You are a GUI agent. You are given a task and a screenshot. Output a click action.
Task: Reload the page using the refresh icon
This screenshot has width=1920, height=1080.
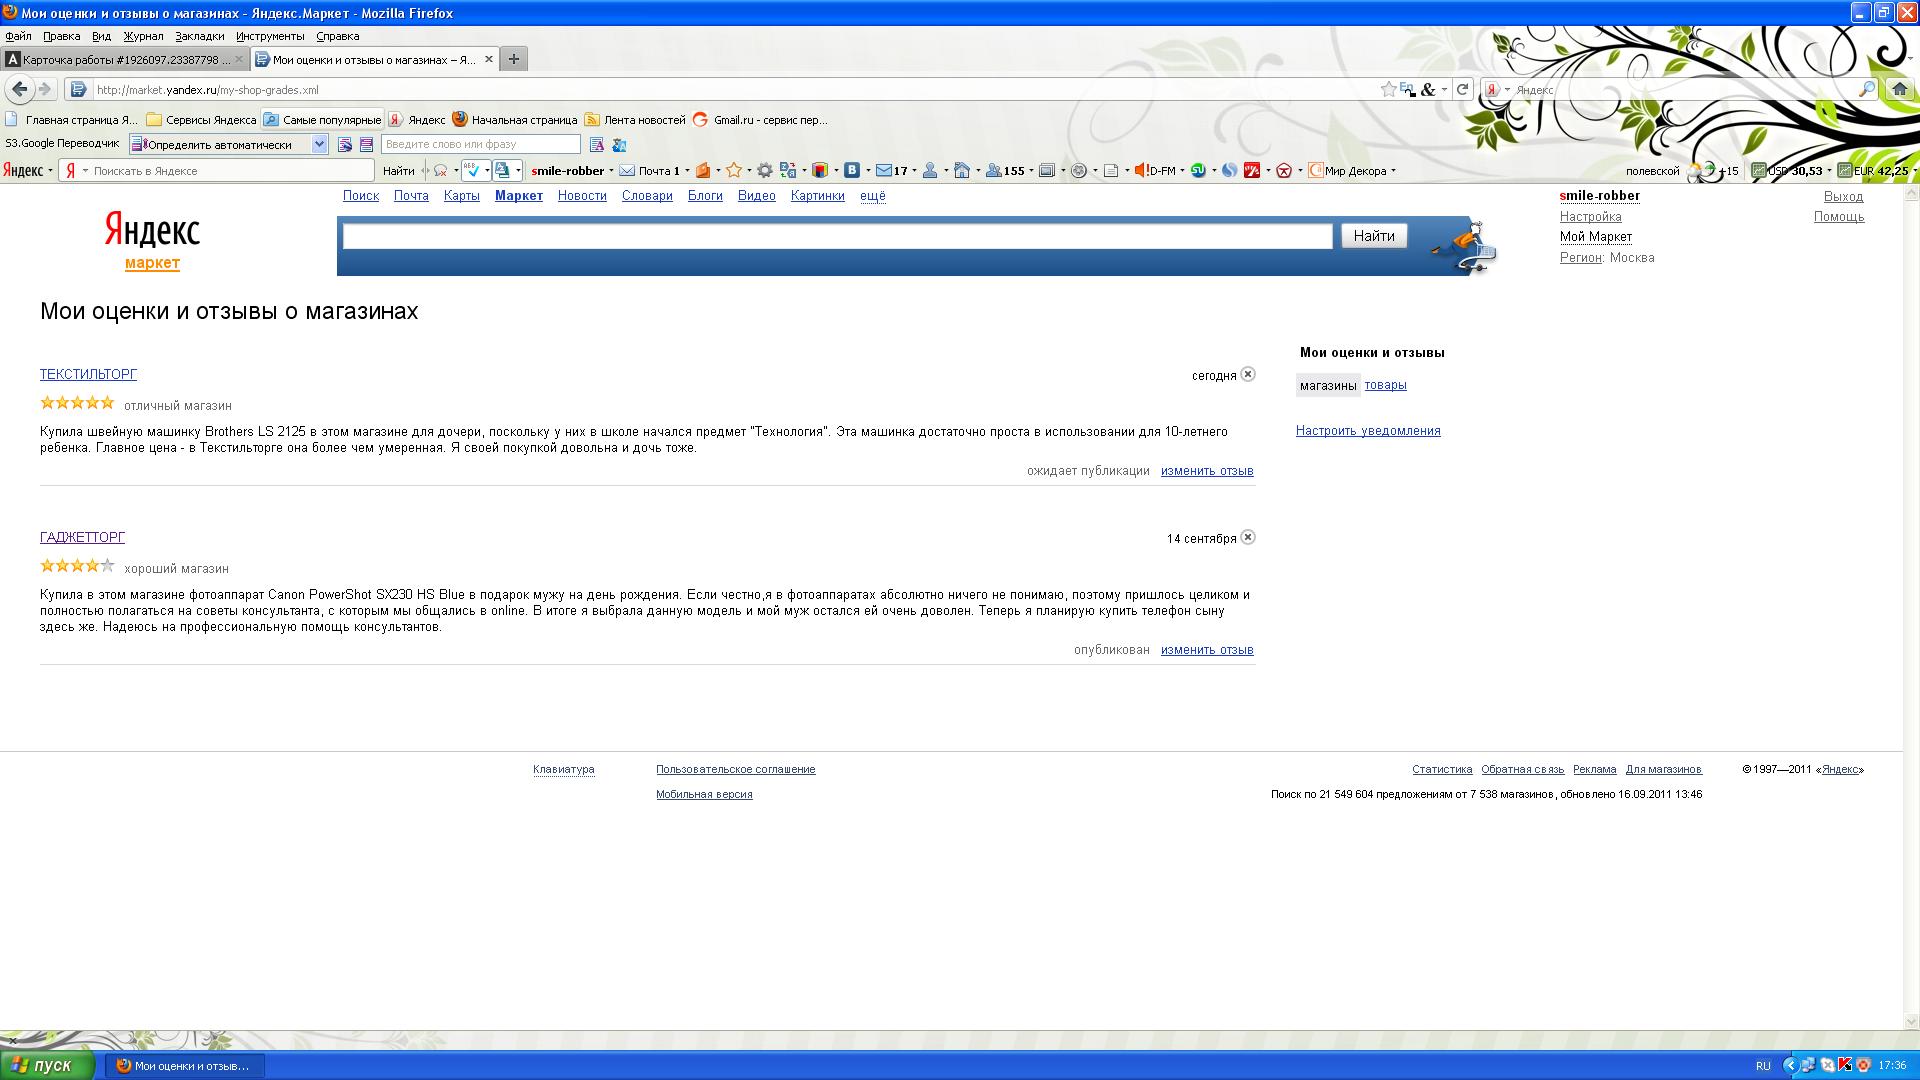coord(1462,90)
